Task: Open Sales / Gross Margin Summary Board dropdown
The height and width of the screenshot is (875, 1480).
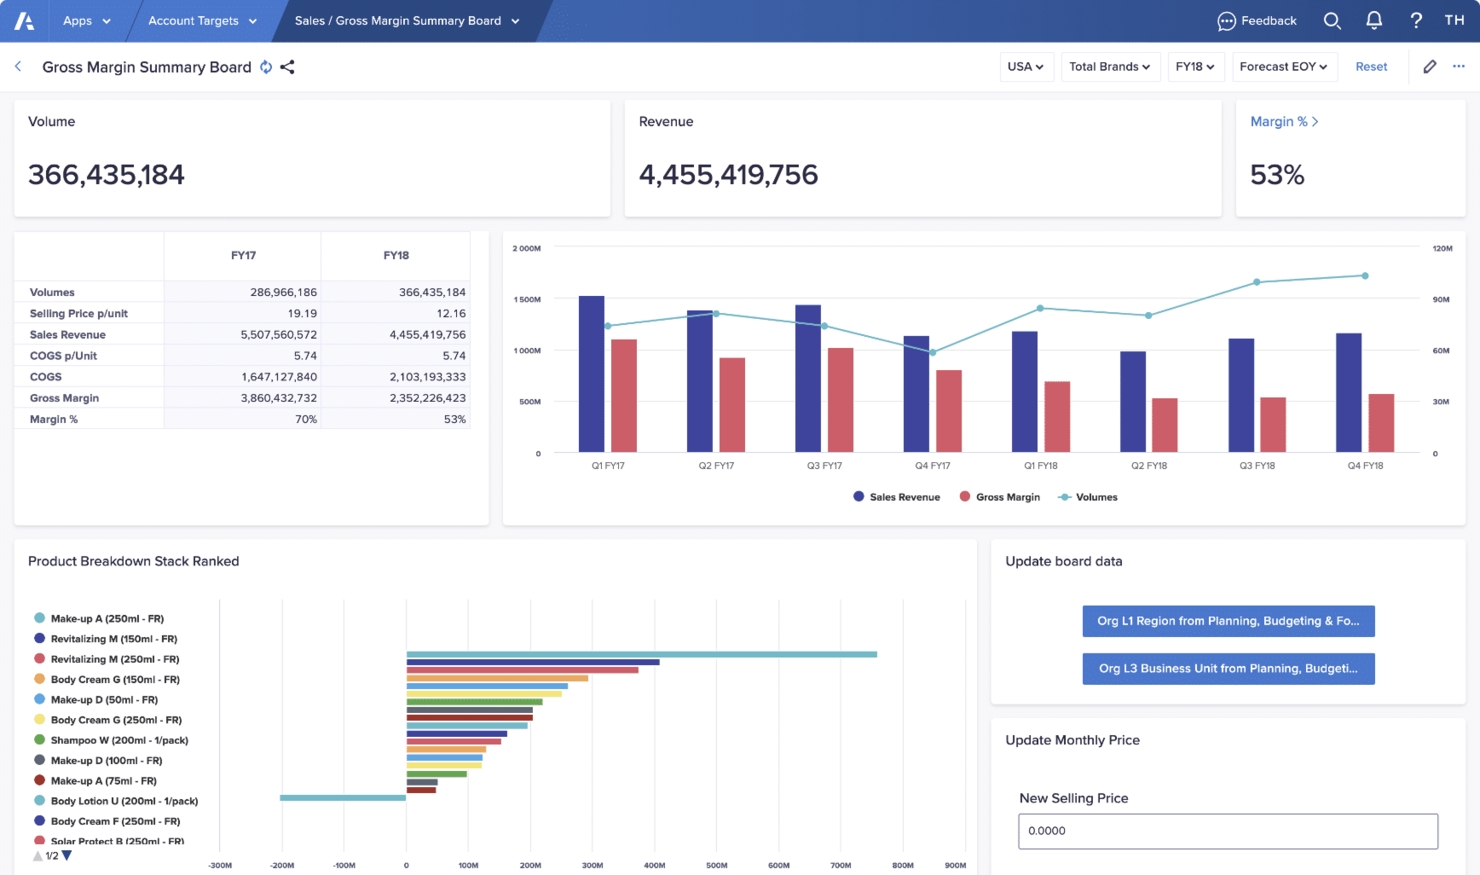Action: (407, 20)
